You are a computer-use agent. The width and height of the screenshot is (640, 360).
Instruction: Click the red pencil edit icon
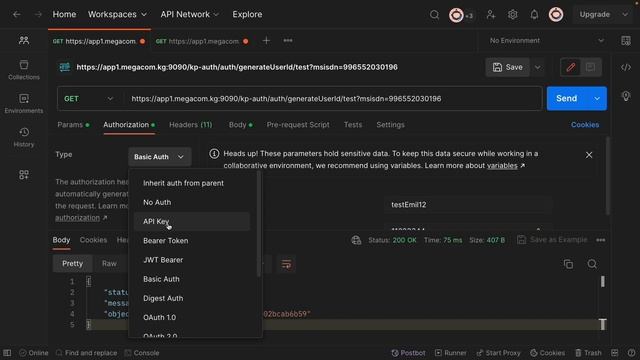pyautogui.click(x=571, y=67)
